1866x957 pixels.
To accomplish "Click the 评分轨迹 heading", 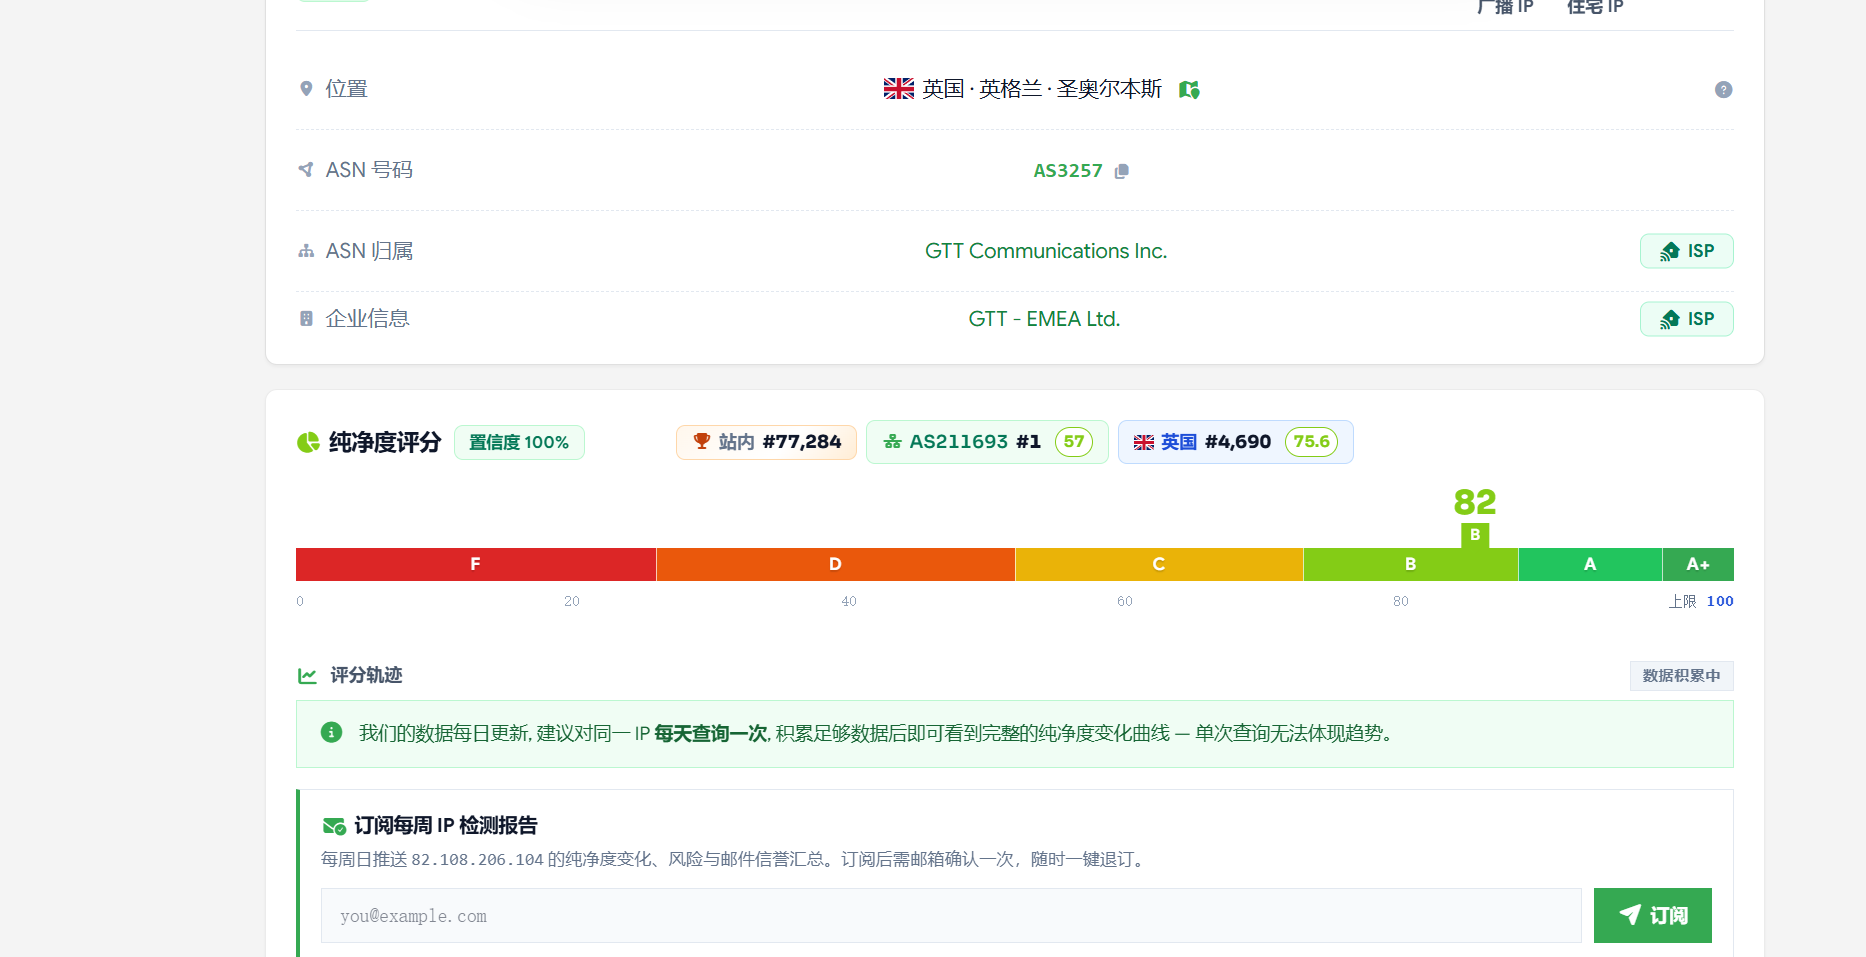I will pyautogui.click(x=366, y=676).
